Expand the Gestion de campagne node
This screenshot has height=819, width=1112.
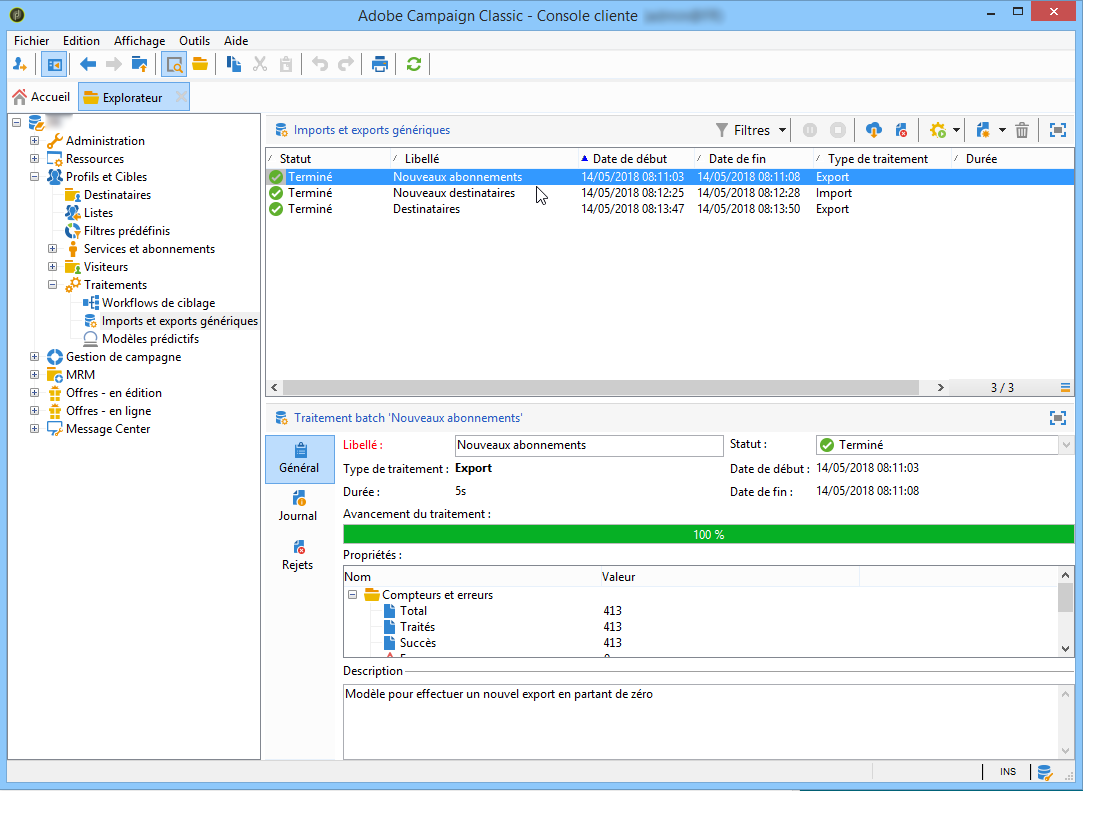click(34, 356)
